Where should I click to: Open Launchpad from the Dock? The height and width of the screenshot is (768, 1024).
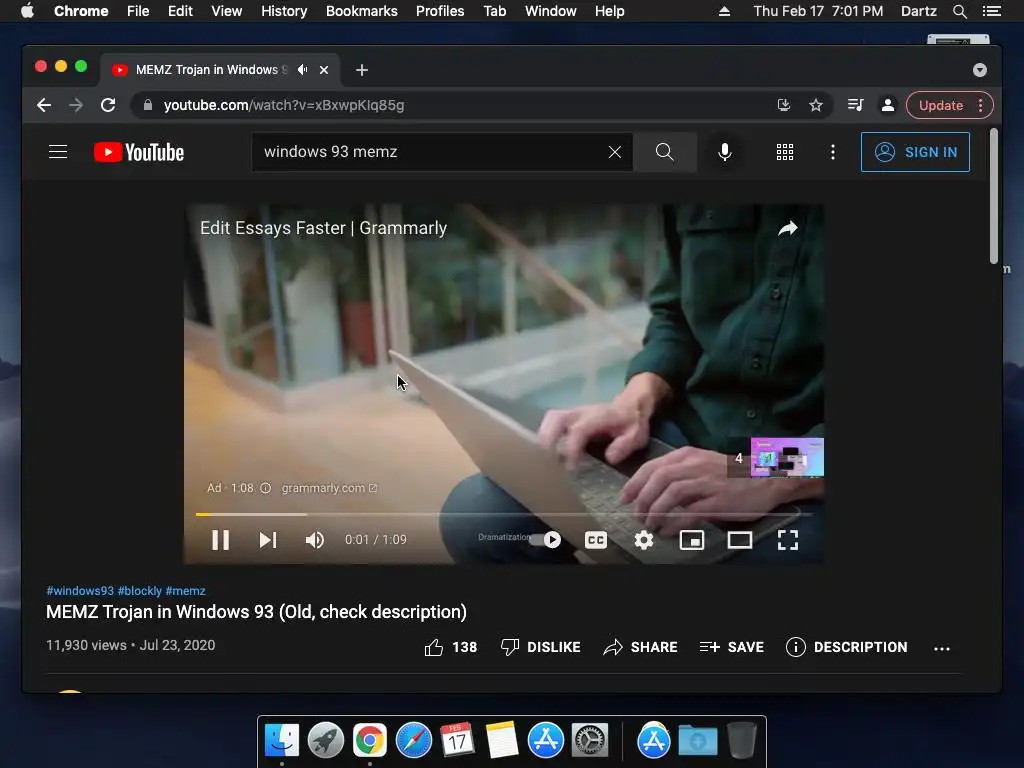(326, 741)
